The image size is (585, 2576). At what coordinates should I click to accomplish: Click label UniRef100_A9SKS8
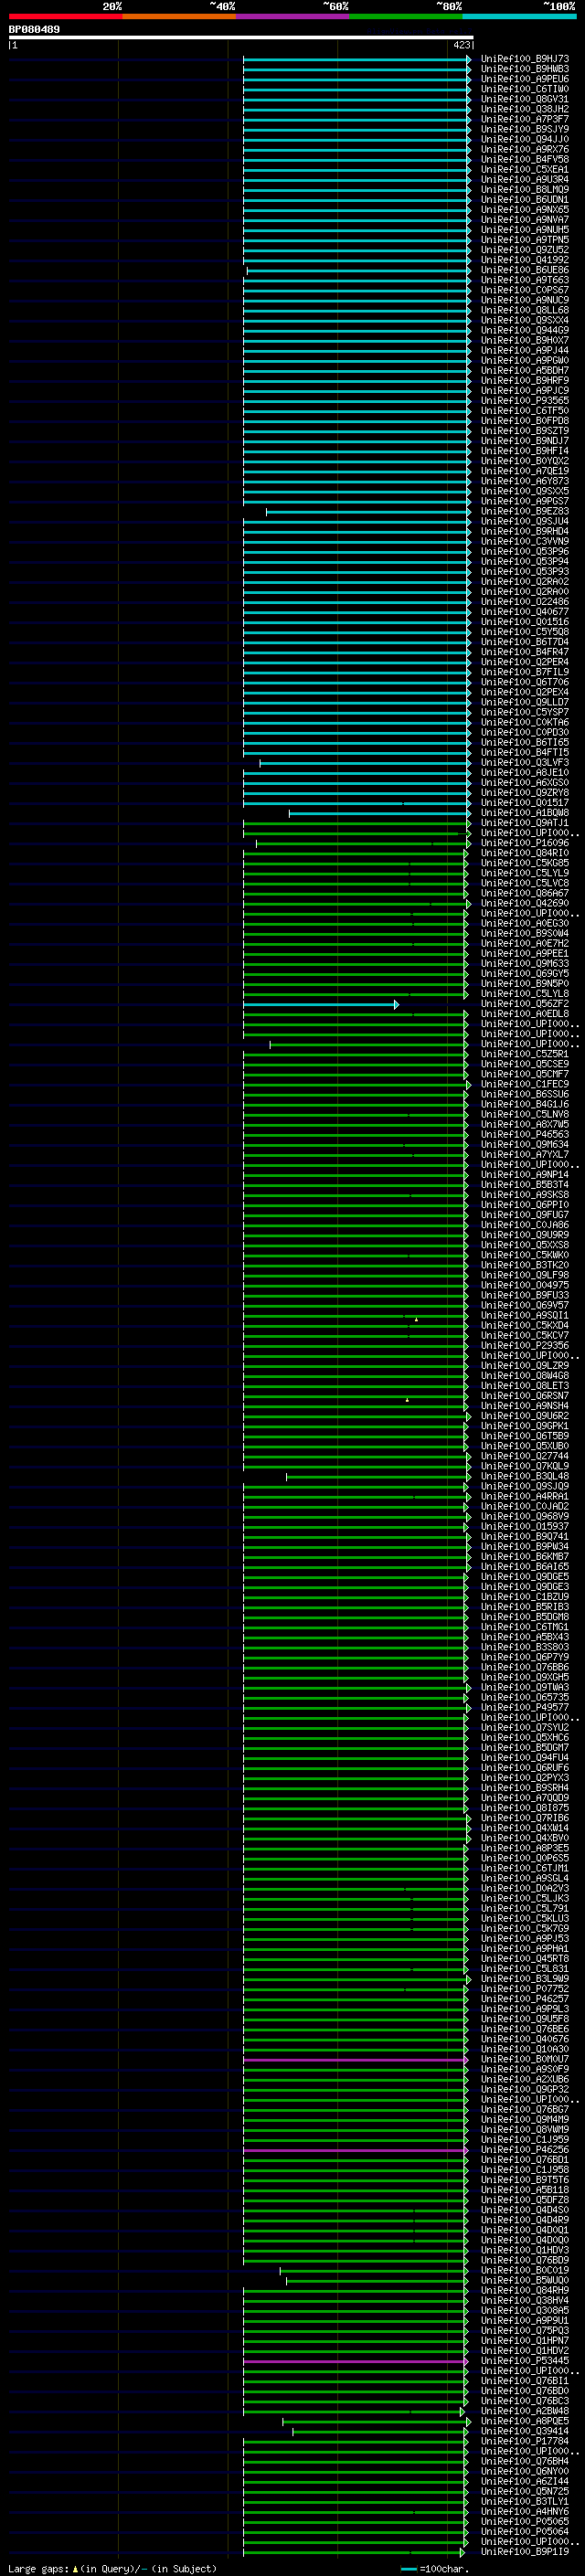[x=524, y=1195]
